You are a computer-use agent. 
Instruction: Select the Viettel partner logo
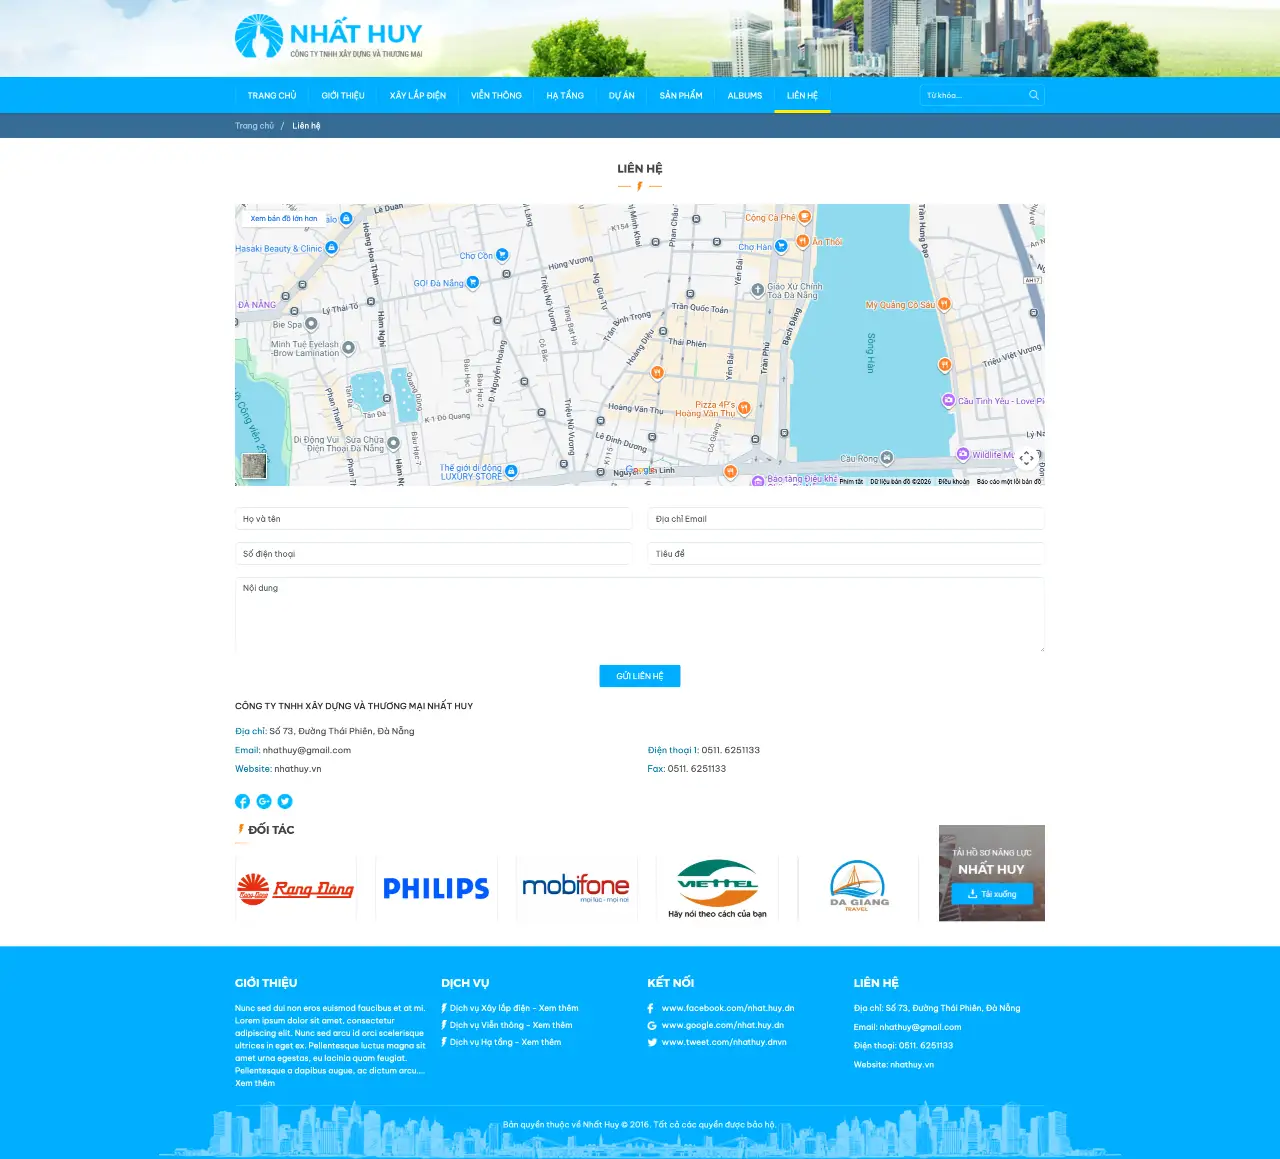717,888
